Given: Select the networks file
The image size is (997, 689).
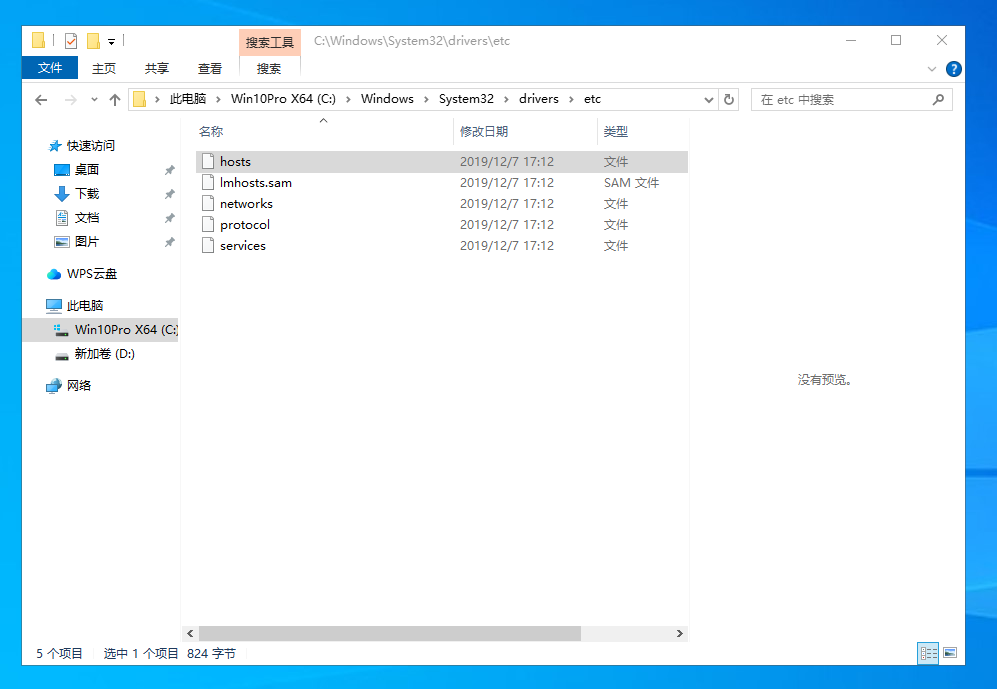Looking at the screenshot, I should coord(442,203).
